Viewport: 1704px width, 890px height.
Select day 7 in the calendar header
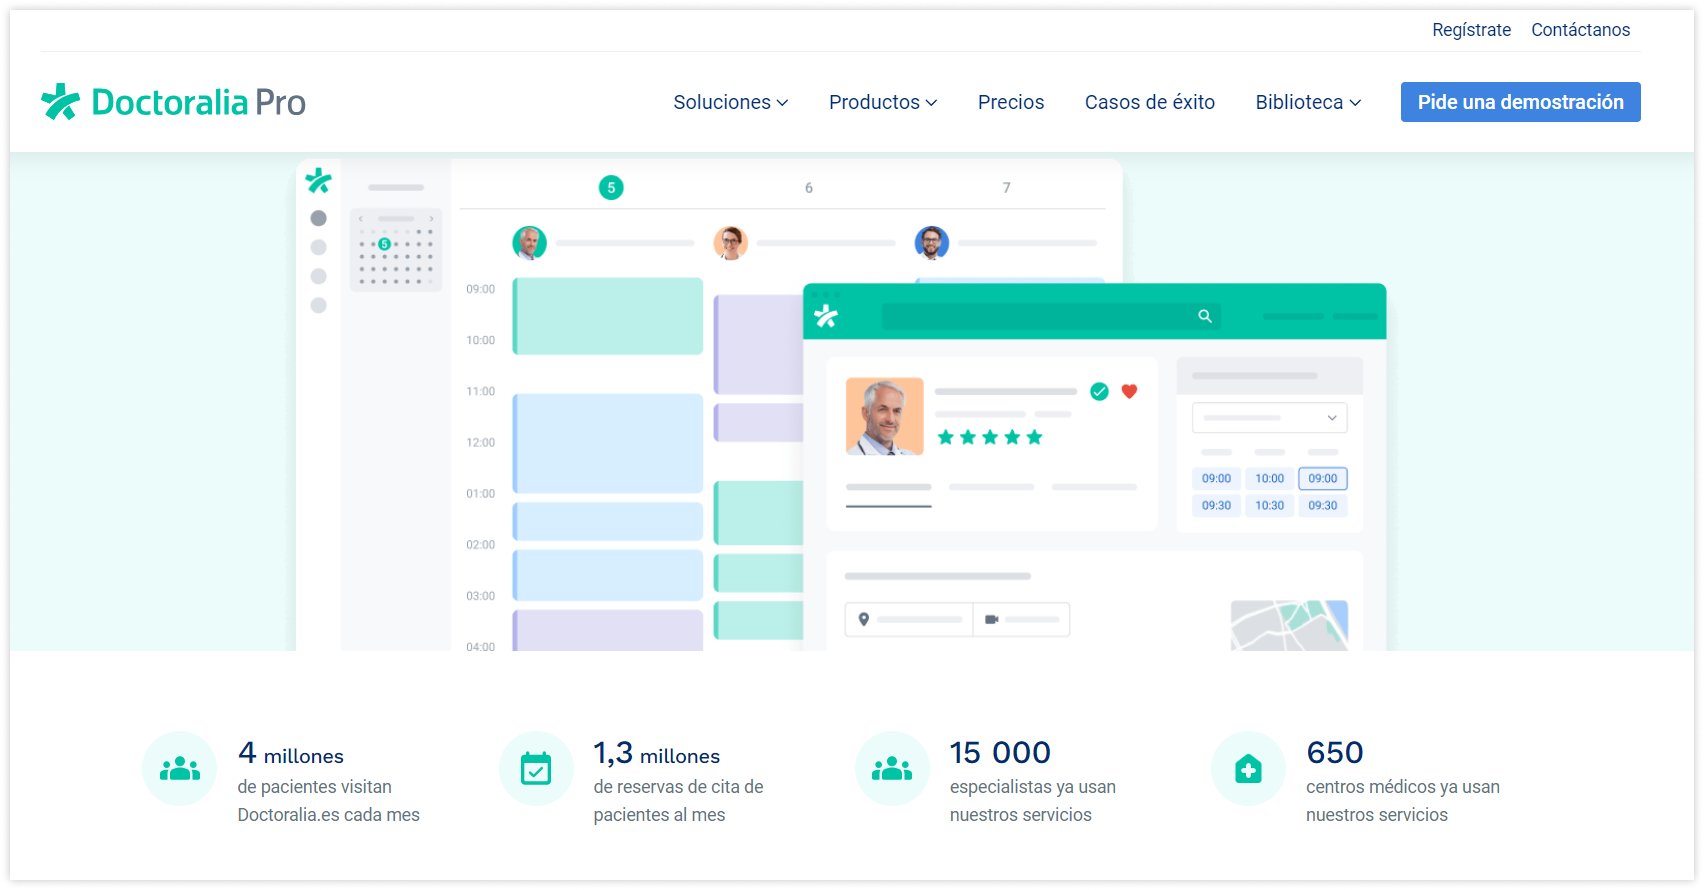pyautogui.click(x=1006, y=187)
